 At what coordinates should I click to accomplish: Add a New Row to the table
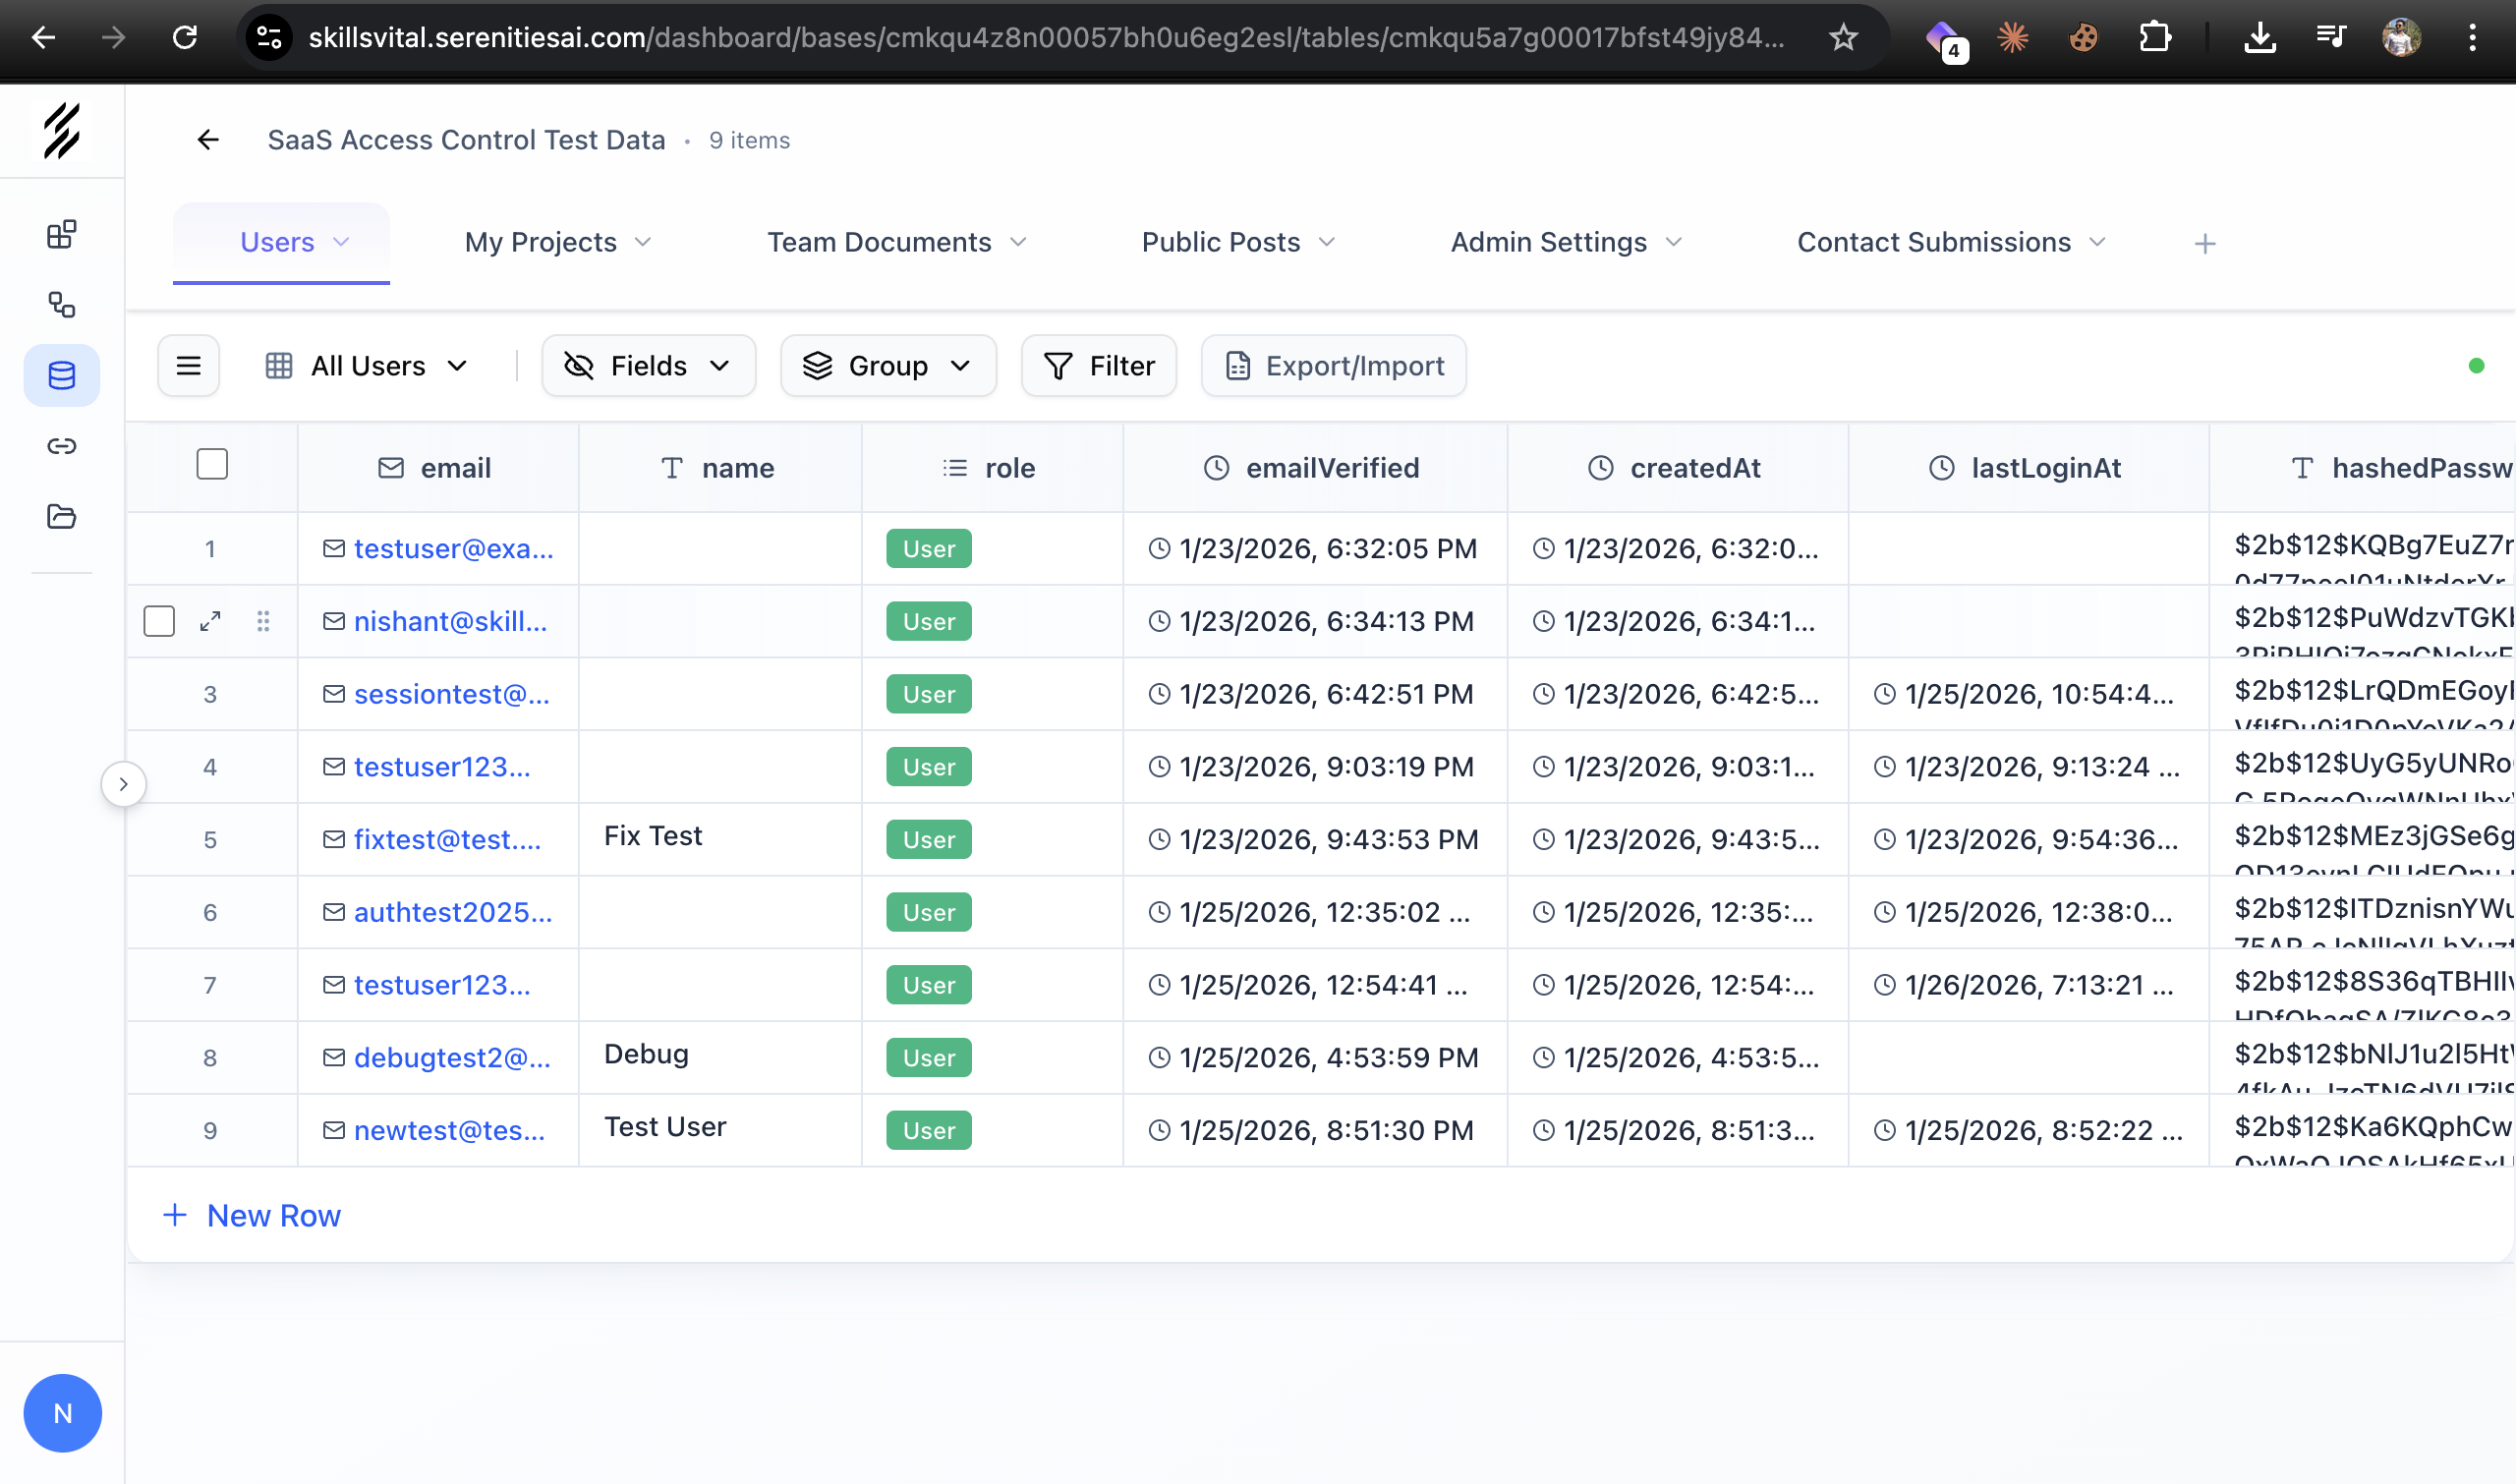(252, 1216)
